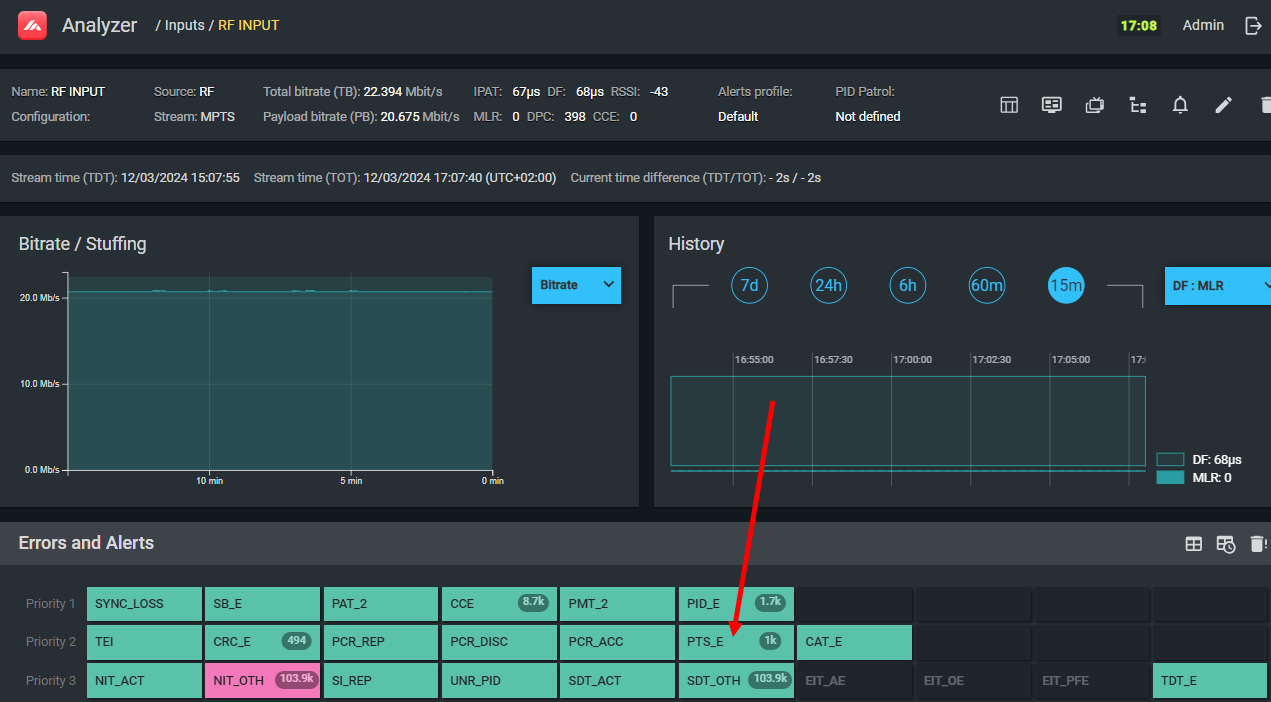Click the pink NIT_OTH alert tile
This screenshot has width=1271, height=702.
[x=262, y=680]
